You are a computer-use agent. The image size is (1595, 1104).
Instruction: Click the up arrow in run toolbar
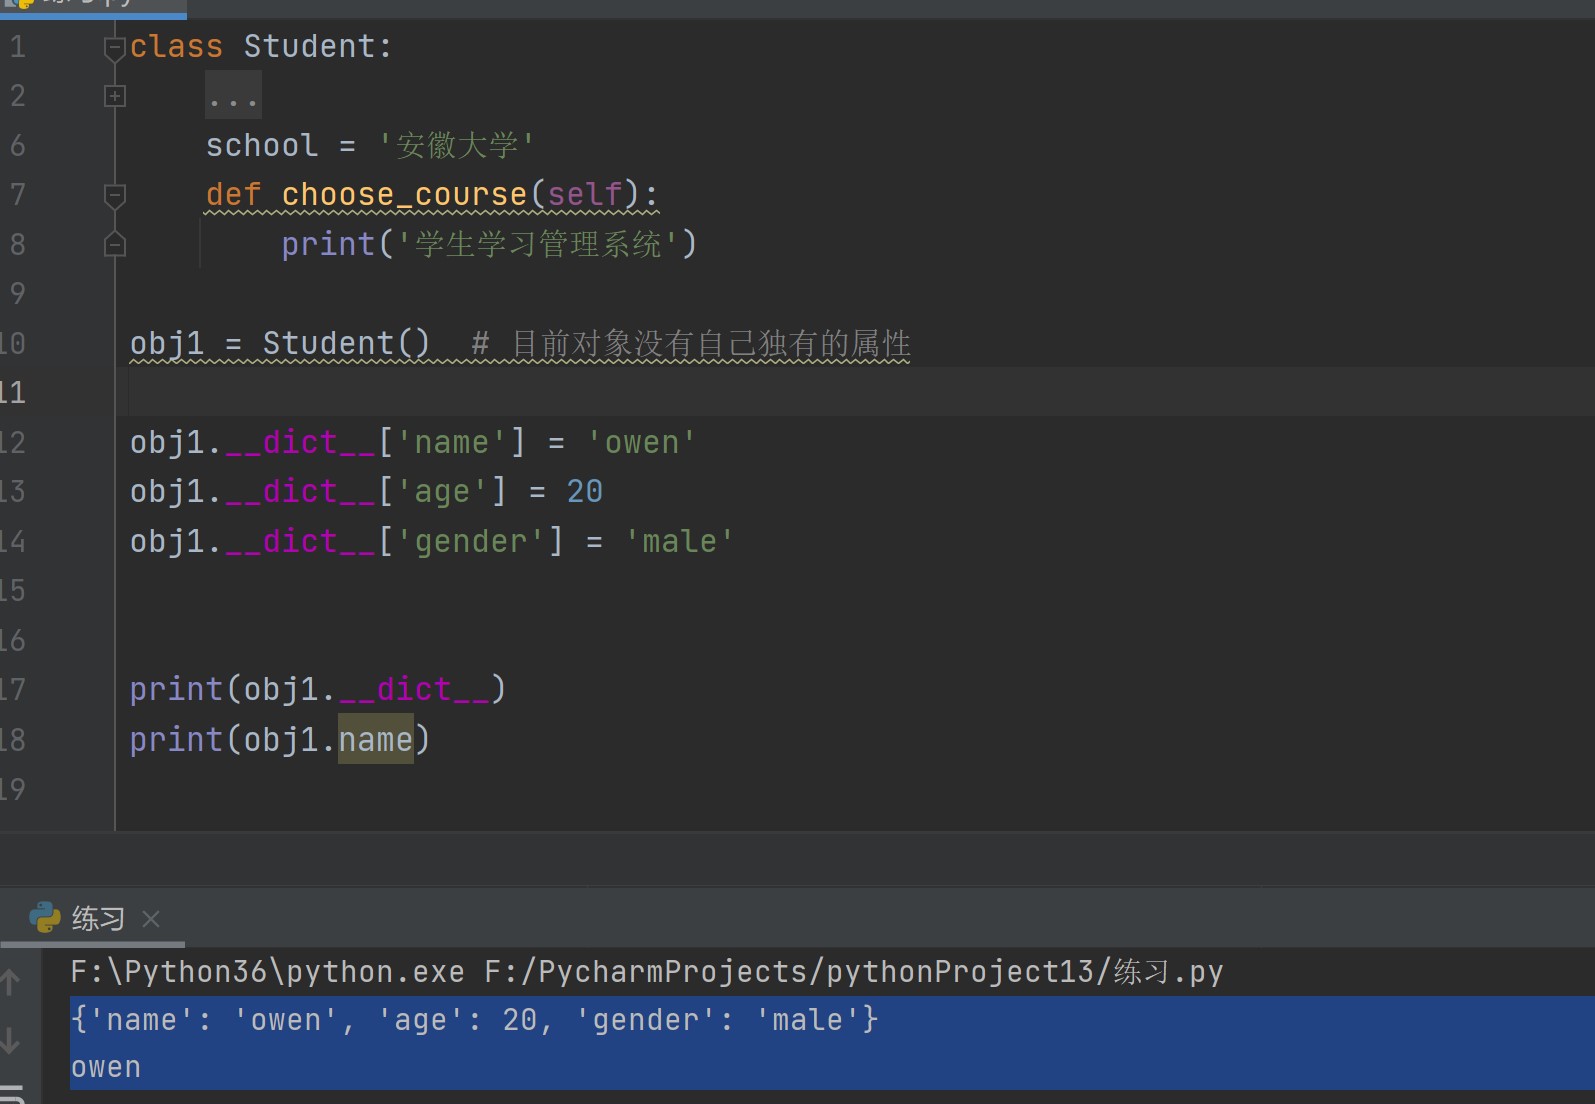[x=11, y=981]
